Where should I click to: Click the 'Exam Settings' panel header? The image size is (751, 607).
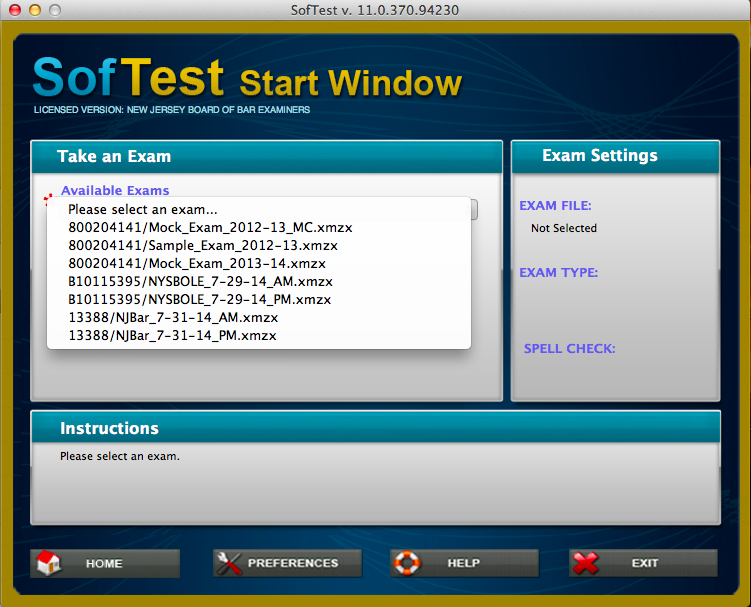(x=615, y=156)
